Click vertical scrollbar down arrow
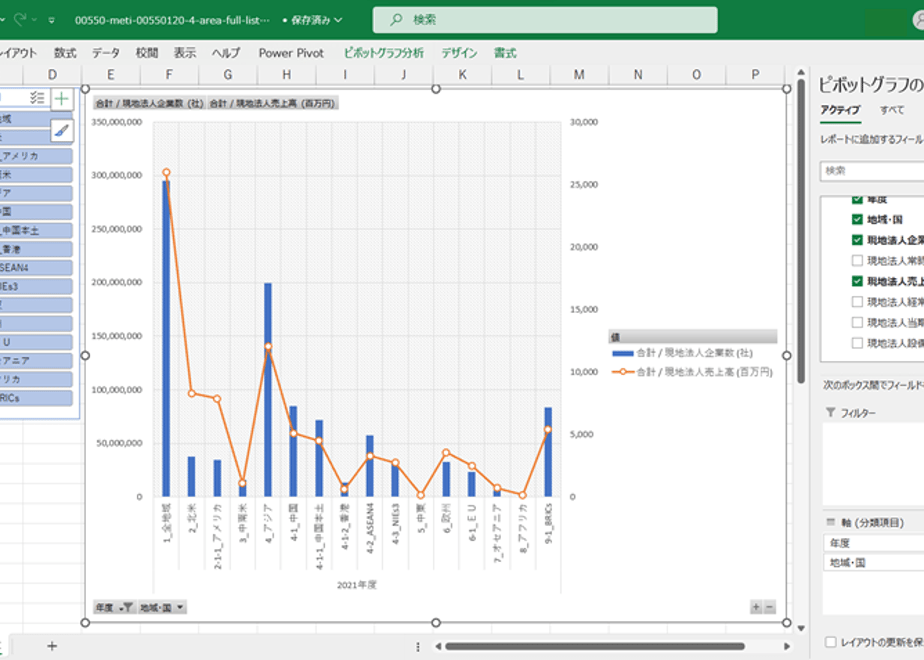The width and height of the screenshot is (924, 660). click(801, 628)
